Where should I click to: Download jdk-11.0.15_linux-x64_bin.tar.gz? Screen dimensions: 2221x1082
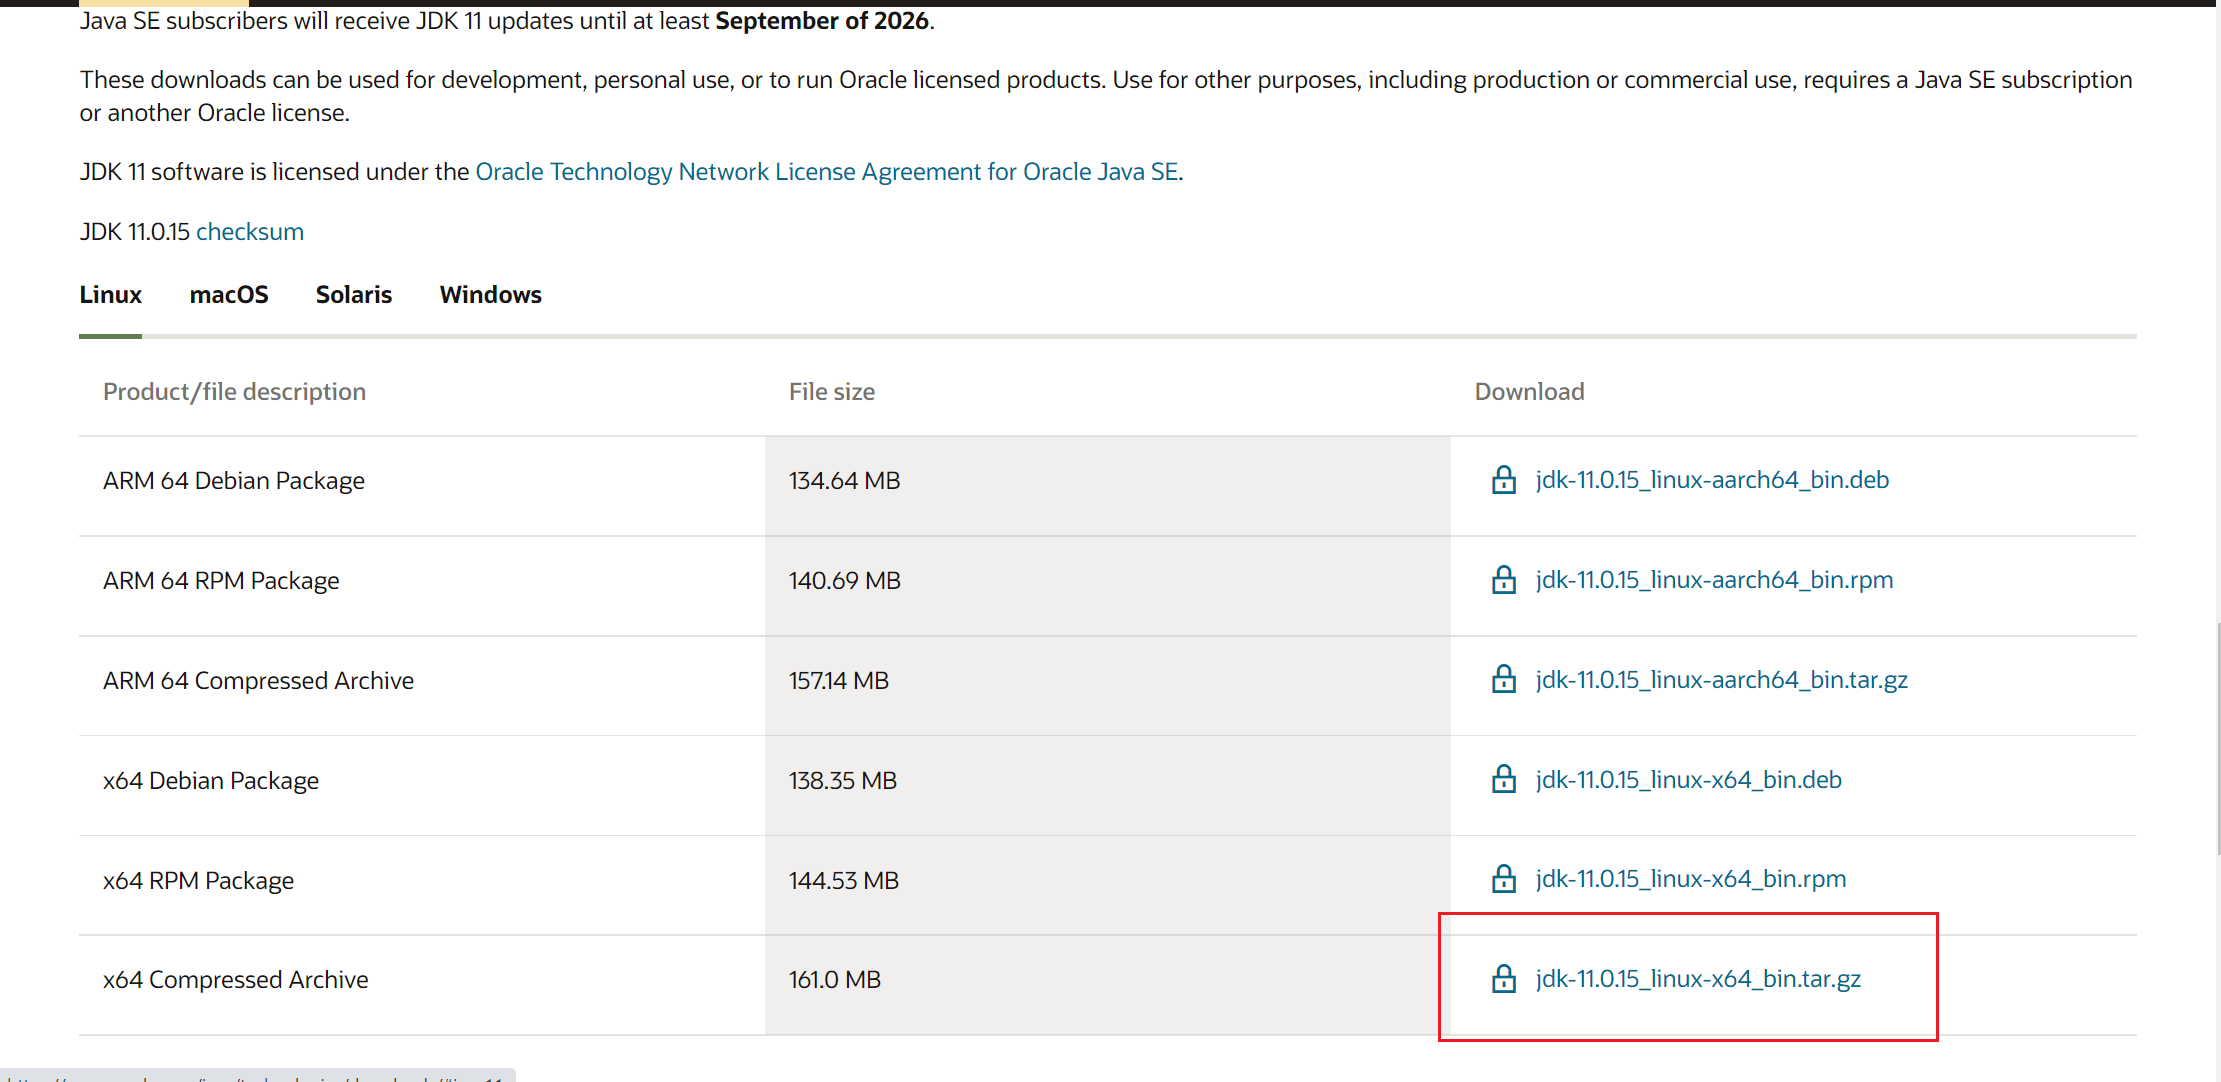pyautogui.click(x=1698, y=979)
